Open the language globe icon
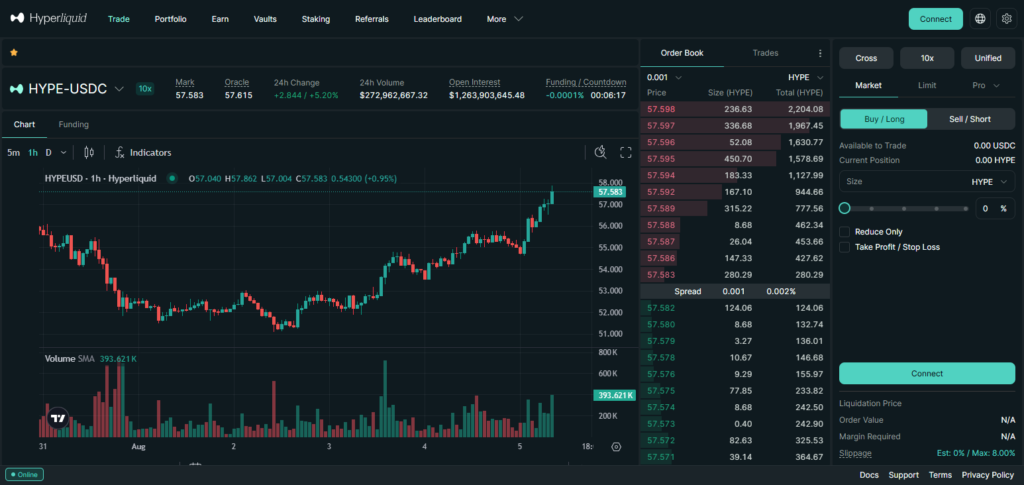 (x=980, y=19)
